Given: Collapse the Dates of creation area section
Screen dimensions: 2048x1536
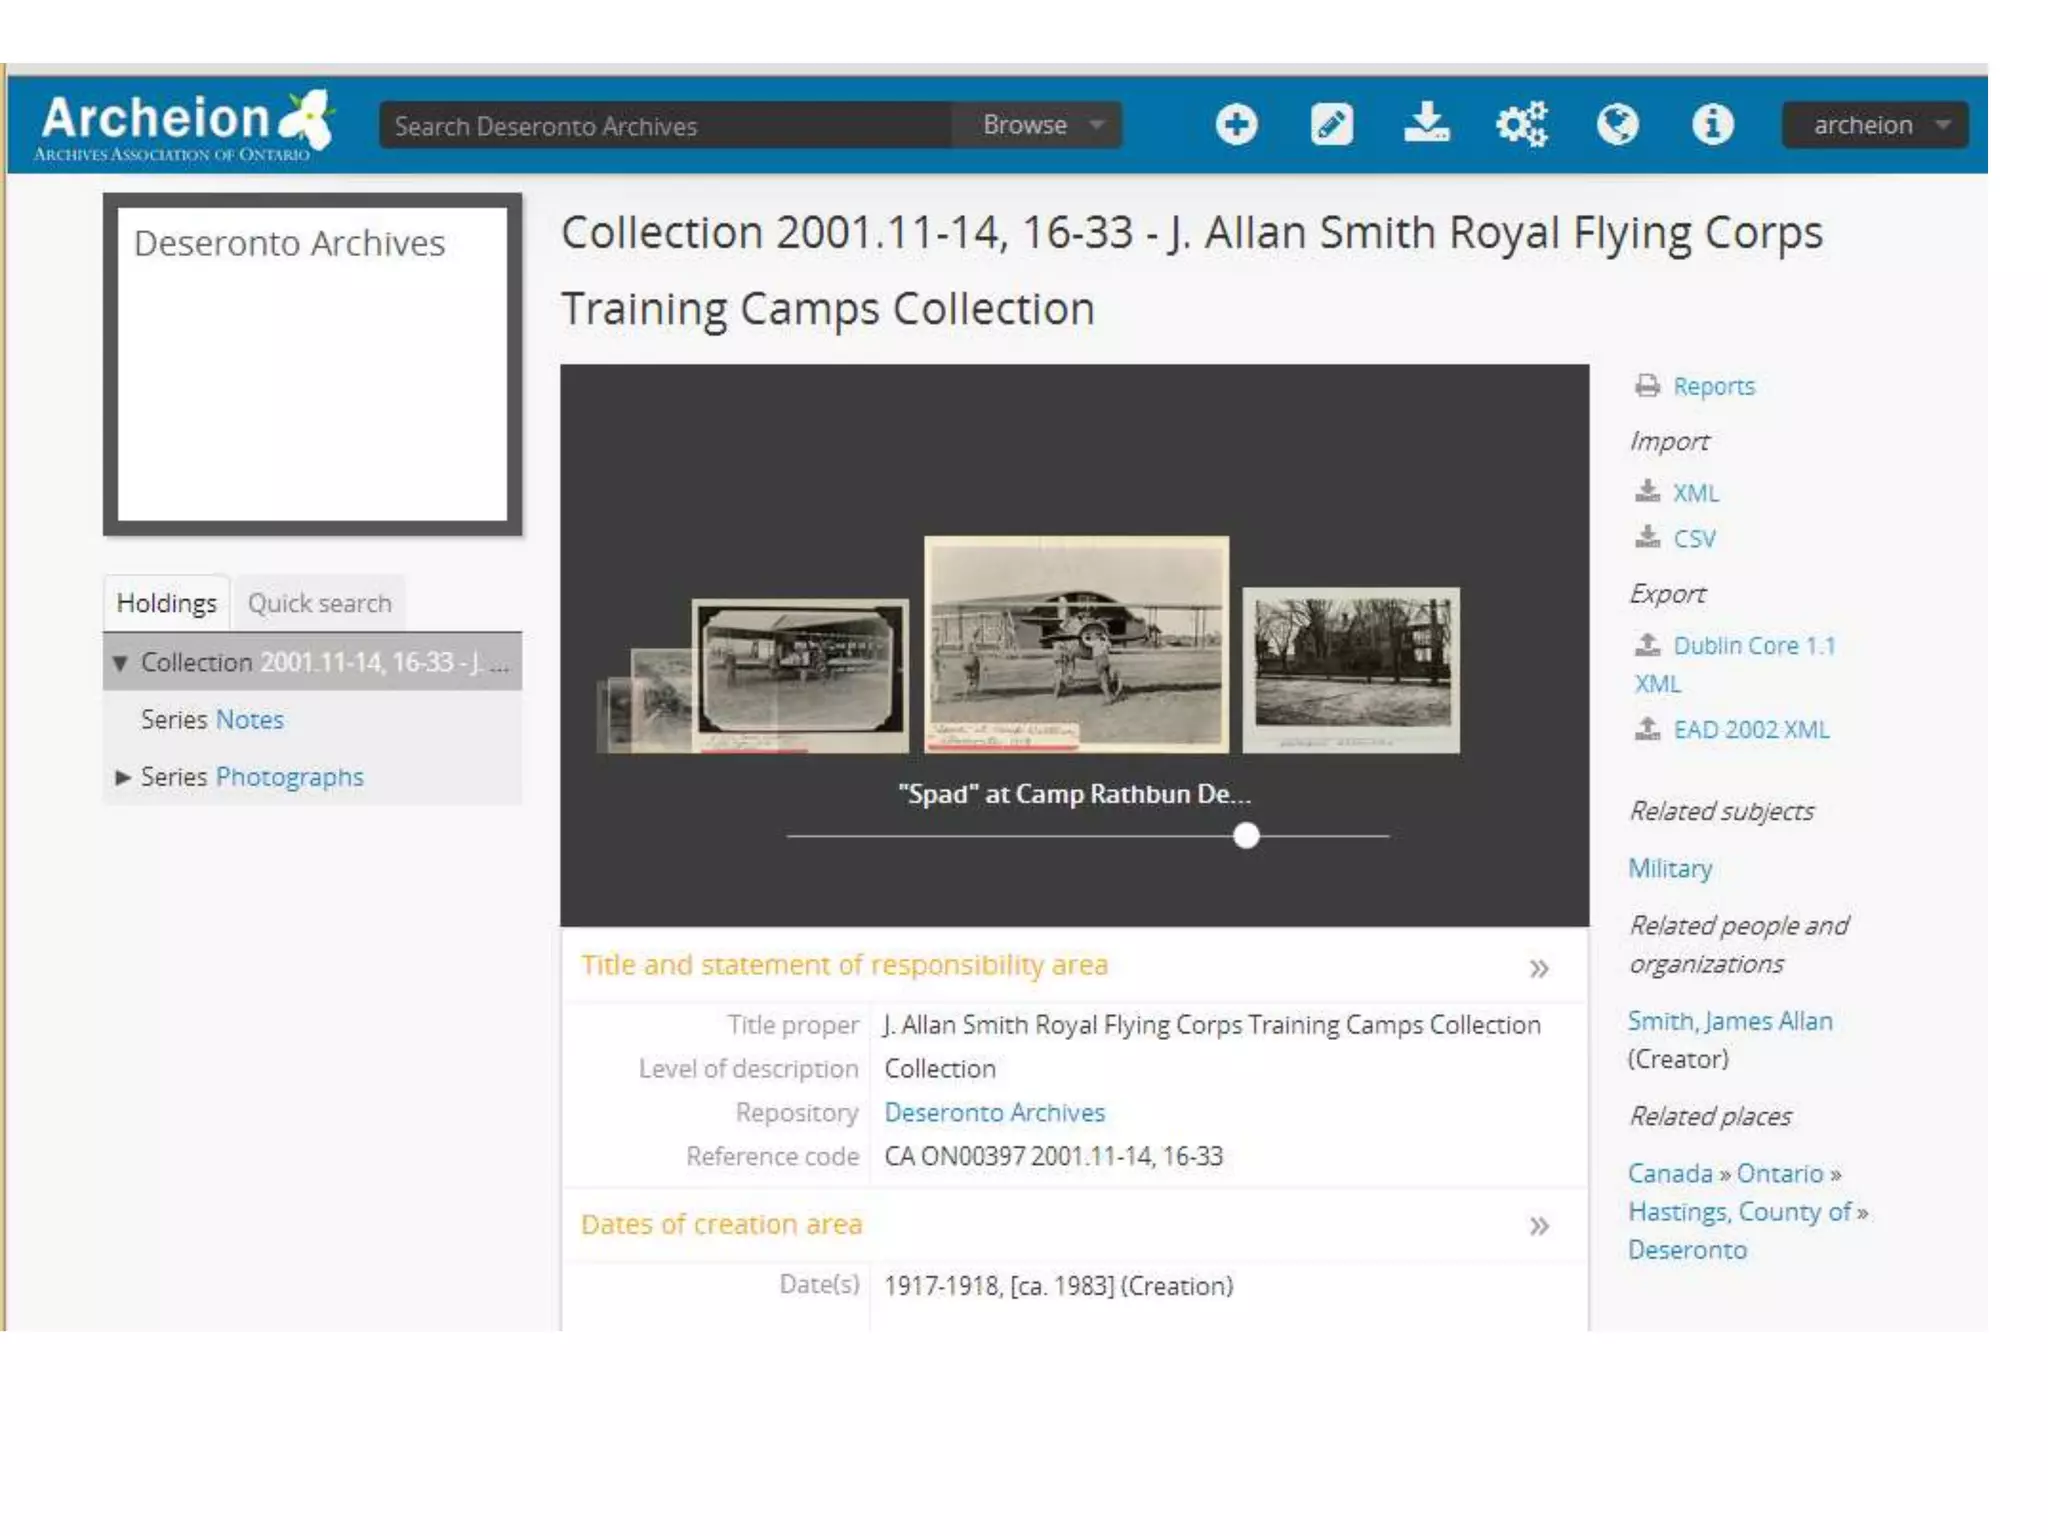Looking at the screenshot, I should pyautogui.click(x=1539, y=1226).
